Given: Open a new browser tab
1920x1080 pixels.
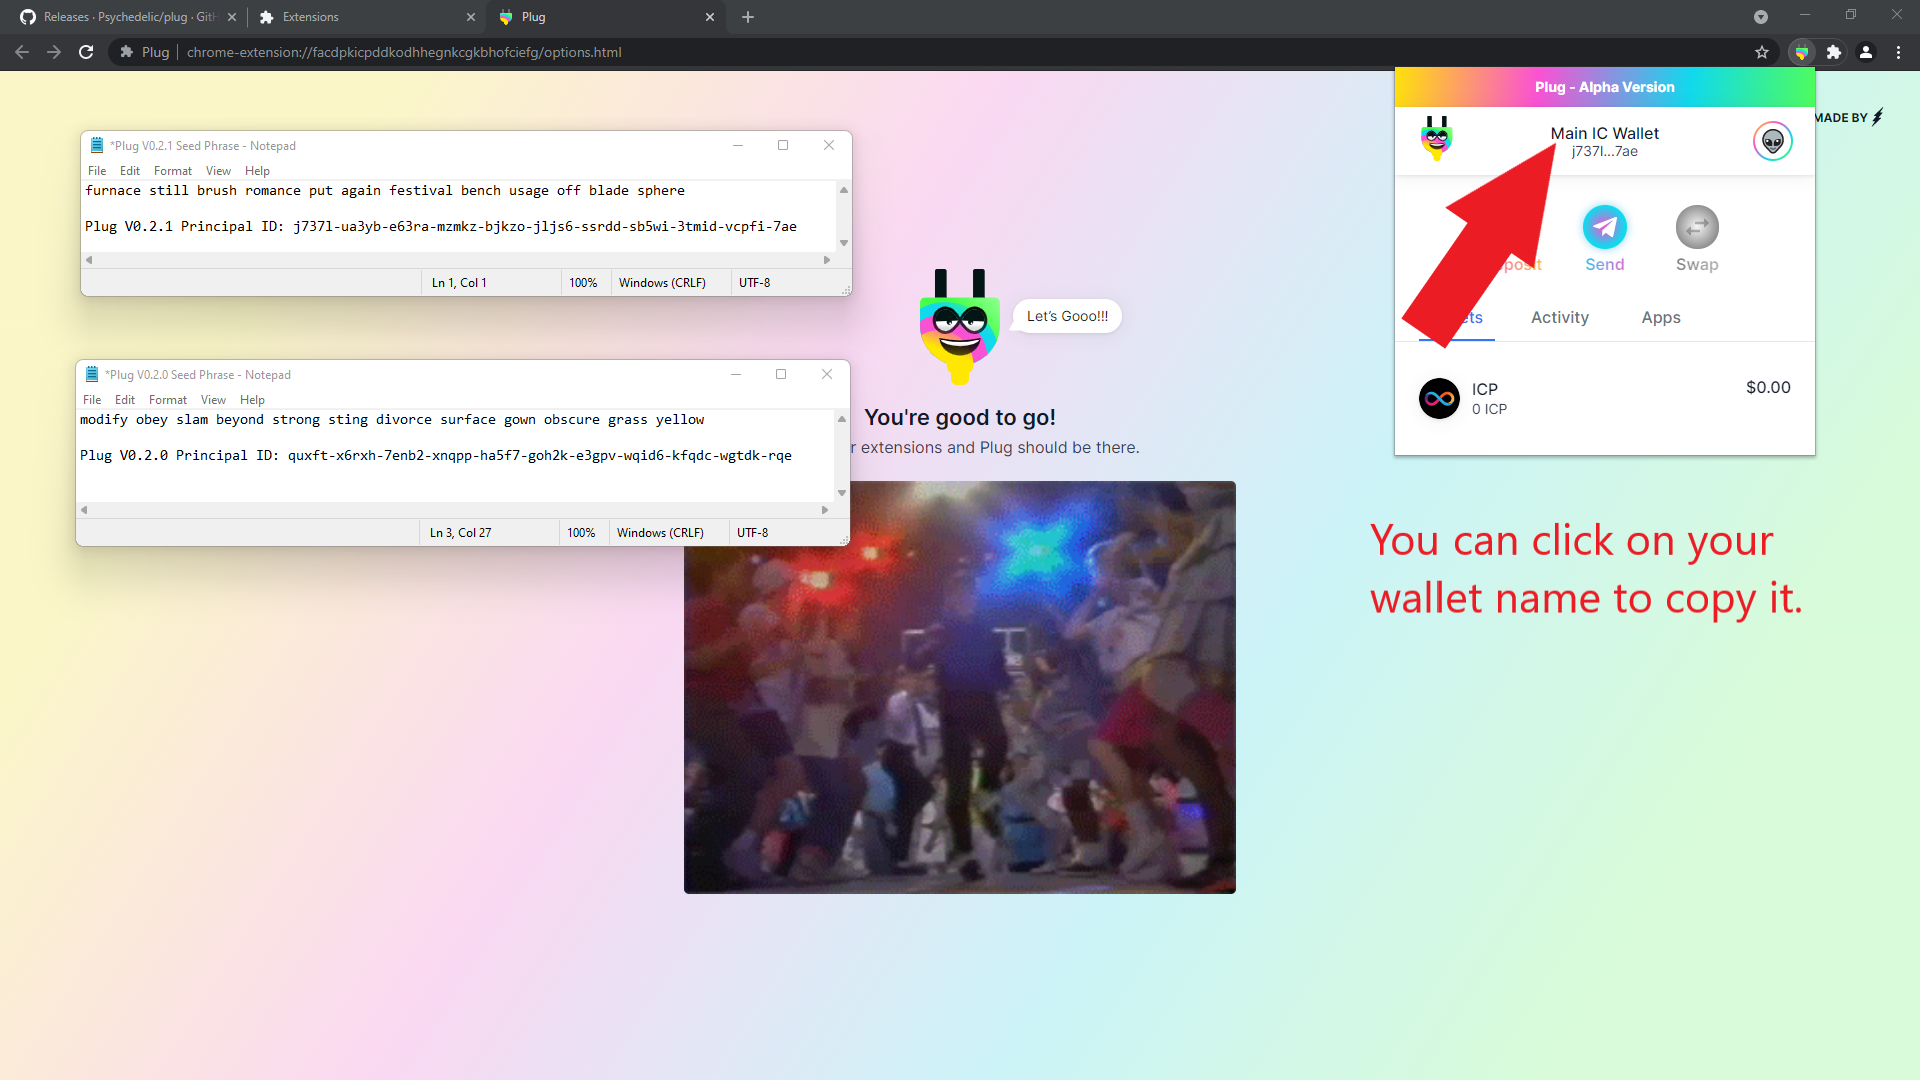Looking at the screenshot, I should click(748, 17).
